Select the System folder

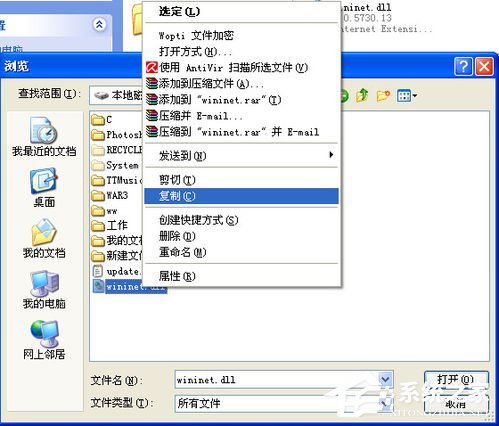[x=115, y=165]
